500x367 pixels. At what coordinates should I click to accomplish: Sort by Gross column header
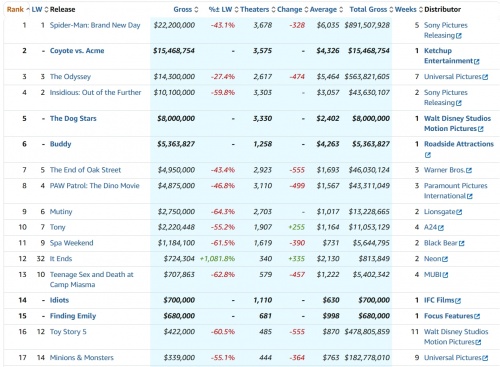(183, 9)
